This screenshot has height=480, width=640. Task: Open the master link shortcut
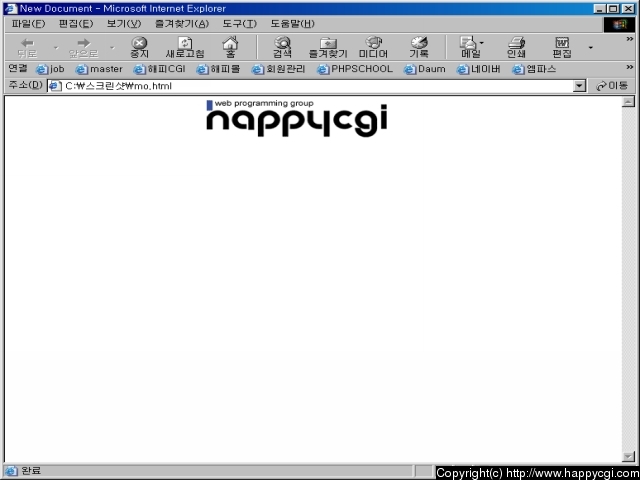click(99, 69)
